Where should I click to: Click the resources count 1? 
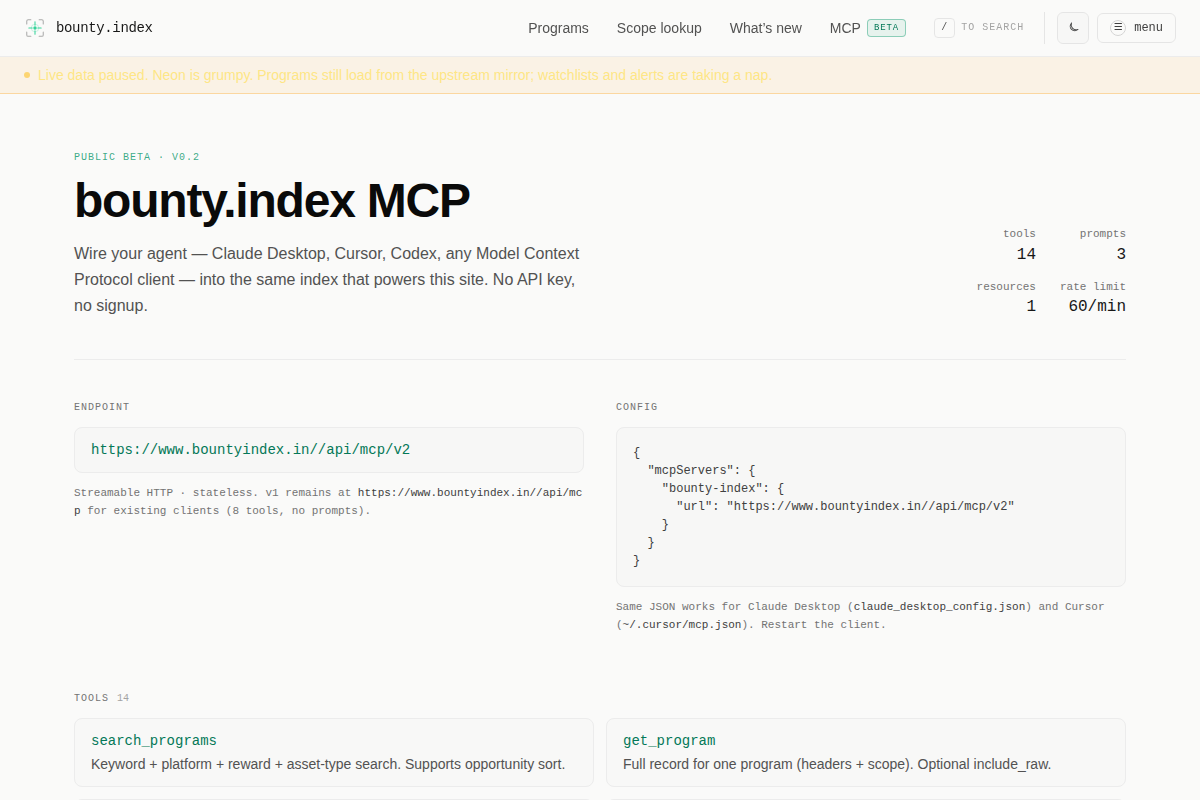pyautogui.click(x=1031, y=306)
